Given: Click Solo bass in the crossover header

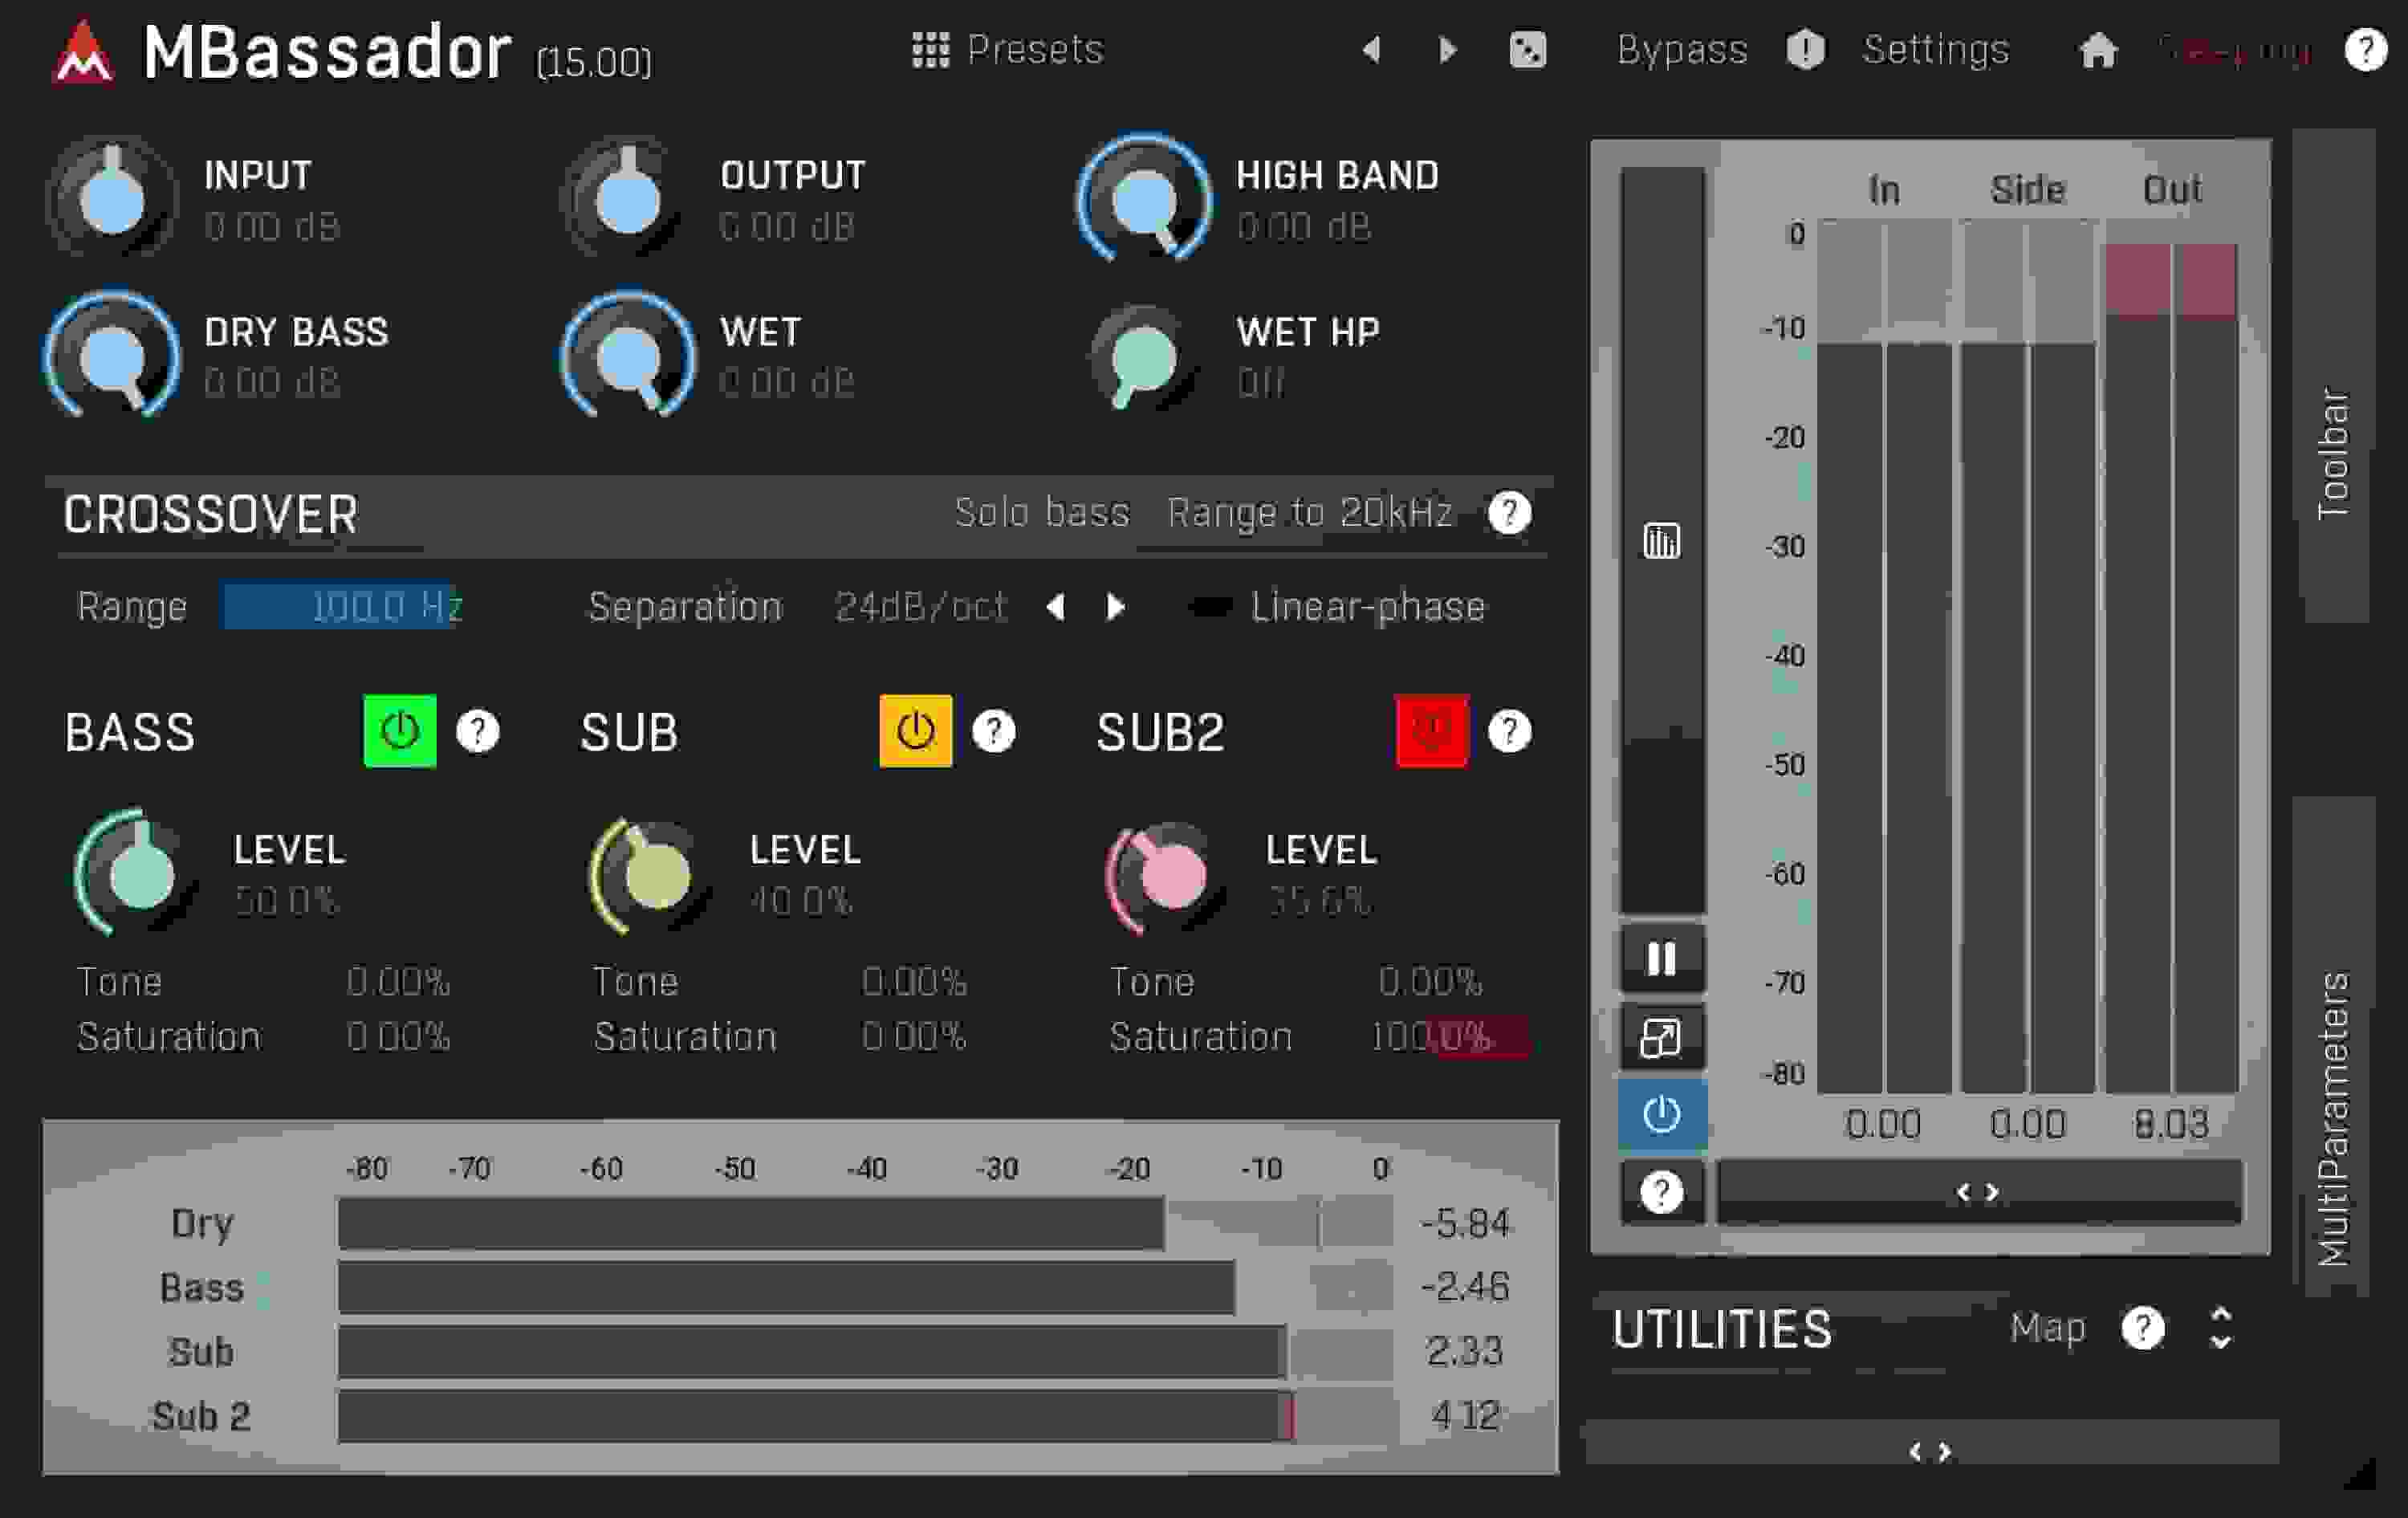Looking at the screenshot, I should pyautogui.click(x=1042, y=512).
